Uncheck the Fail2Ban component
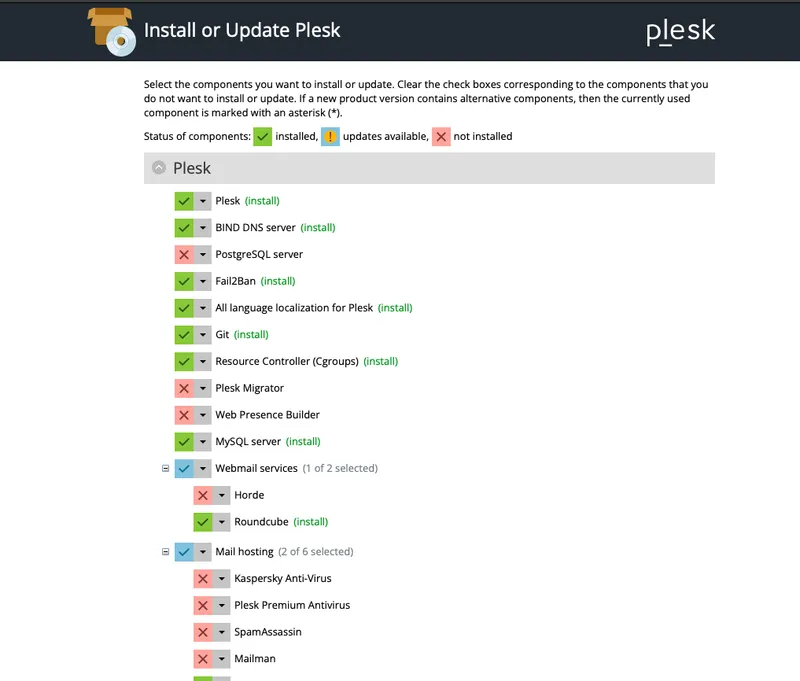 click(x=184, y=281)
